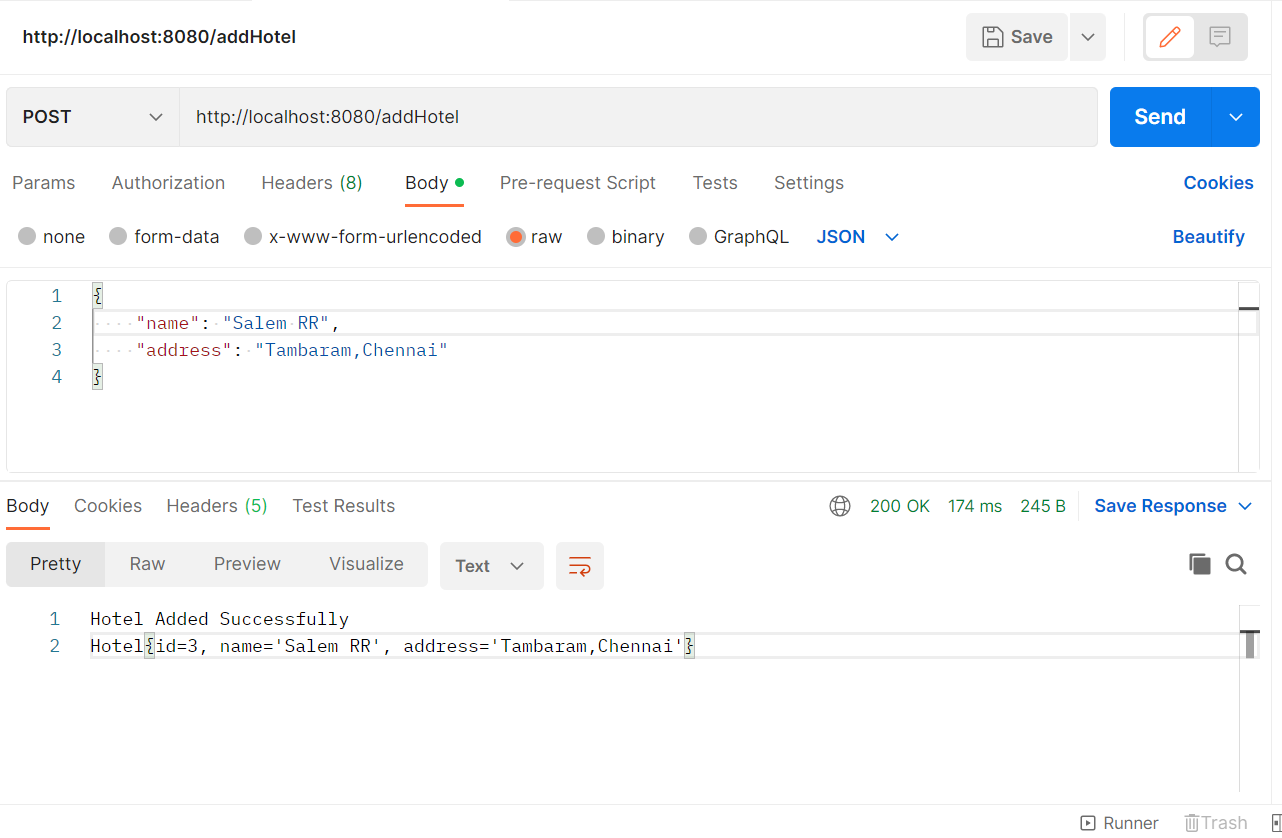Toggle line wrapping in the response viewer

[x=580, y=565]
